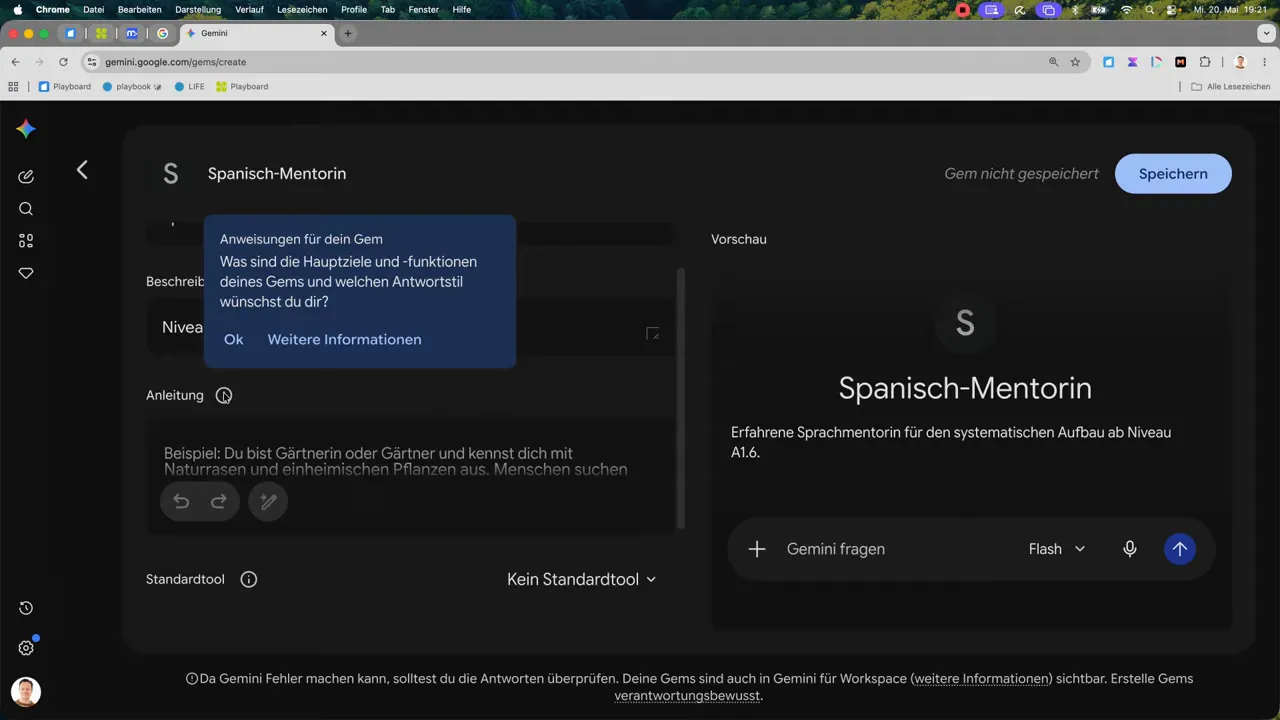This screenshot has height=720, width=1280.
Task: Undo the last instruction edit
Action: 181,502
